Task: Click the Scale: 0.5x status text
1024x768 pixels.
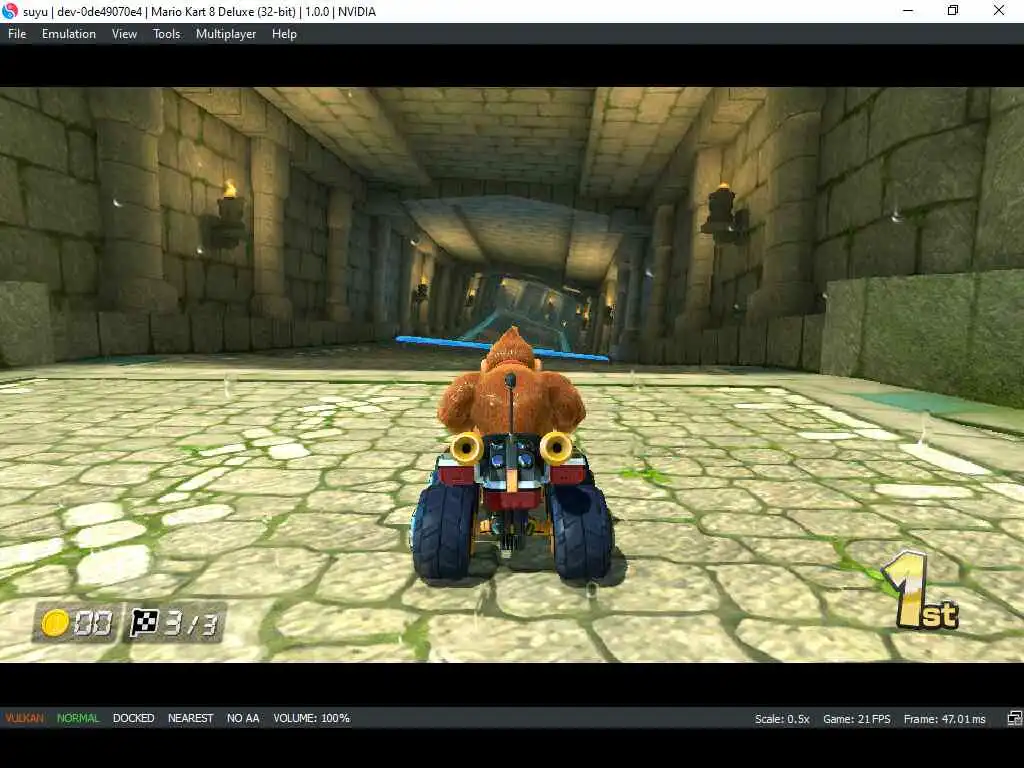Action: coord(782,719)
